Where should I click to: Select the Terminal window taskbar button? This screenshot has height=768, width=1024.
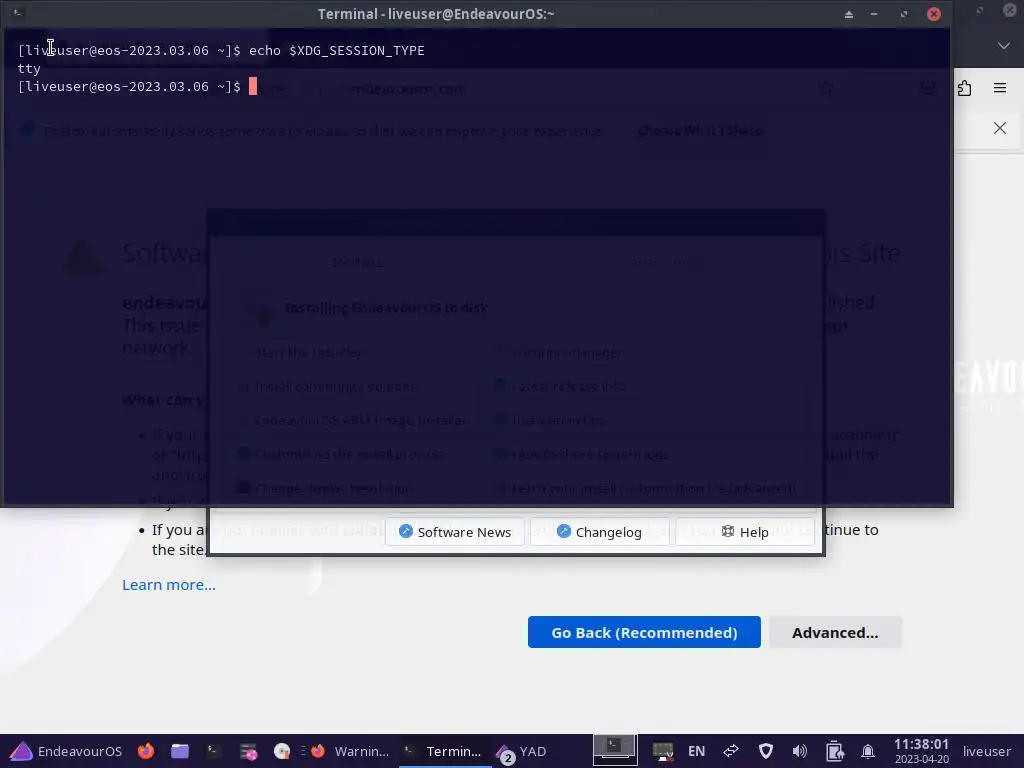(x=443, y=751)
